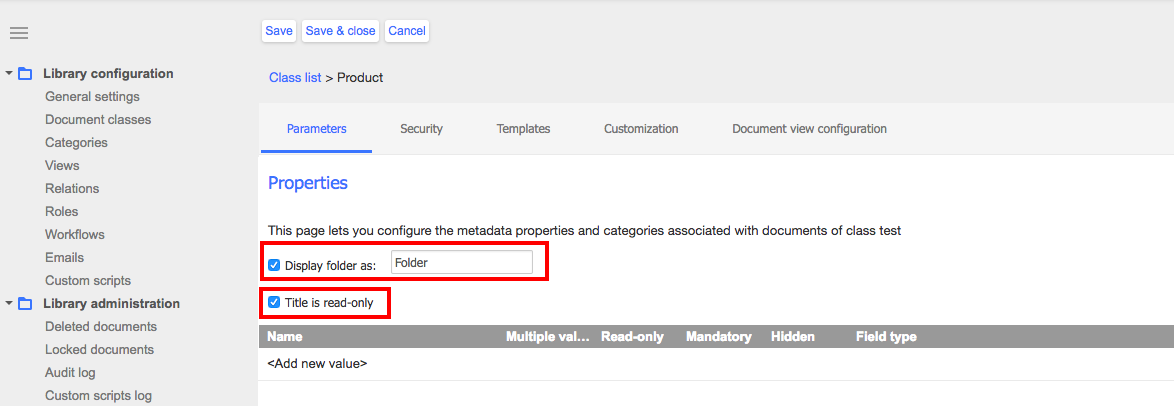The image size is (1174, 406).
Task: Uncheck the Display folder as checkbox
Action: (x=274, y=264)
